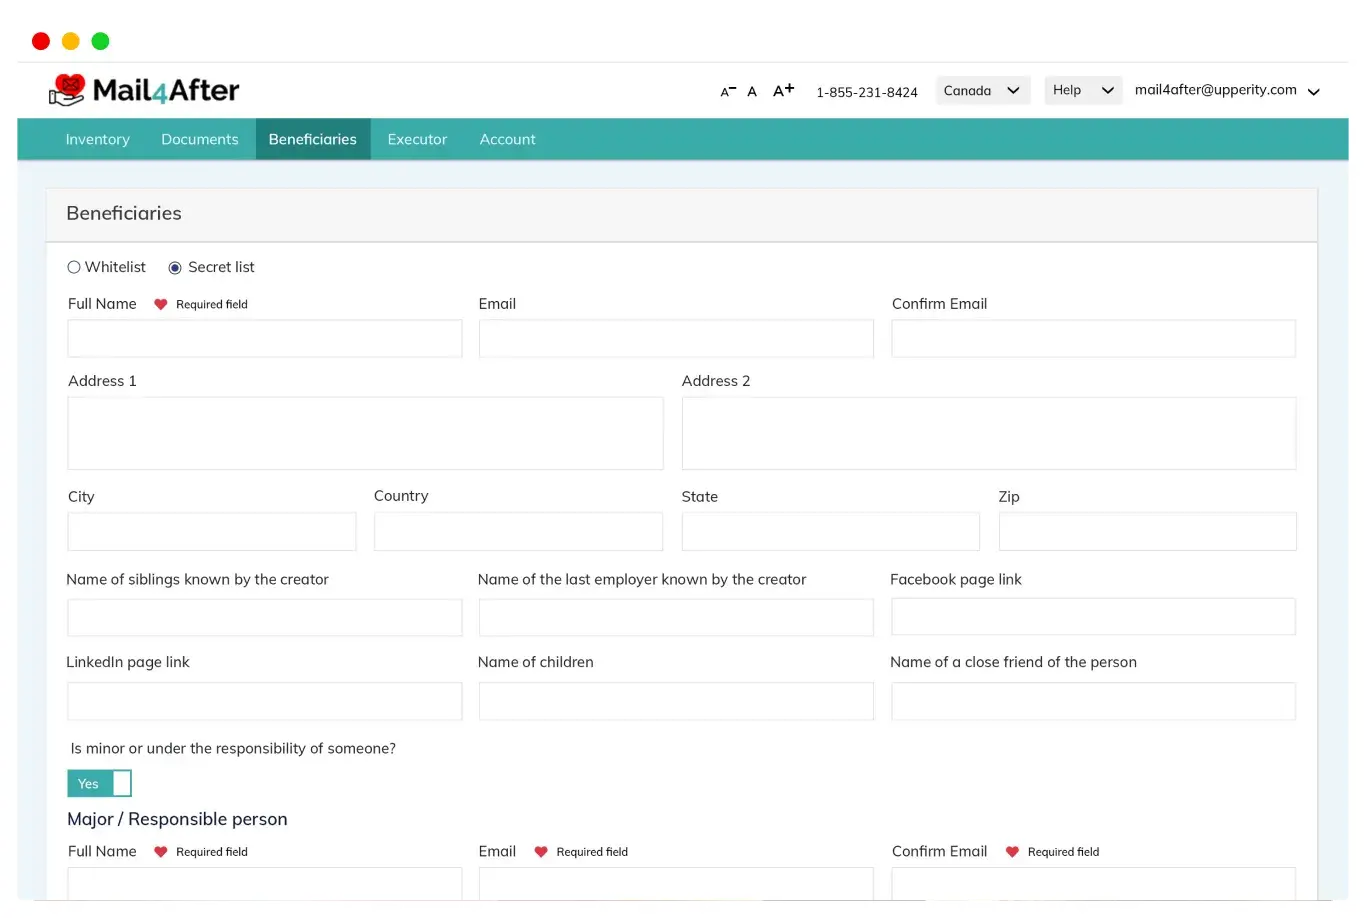This screenshot has width=1366, height=918.
Task: Open the Canada country dropdown
Action: coord(982,90)
